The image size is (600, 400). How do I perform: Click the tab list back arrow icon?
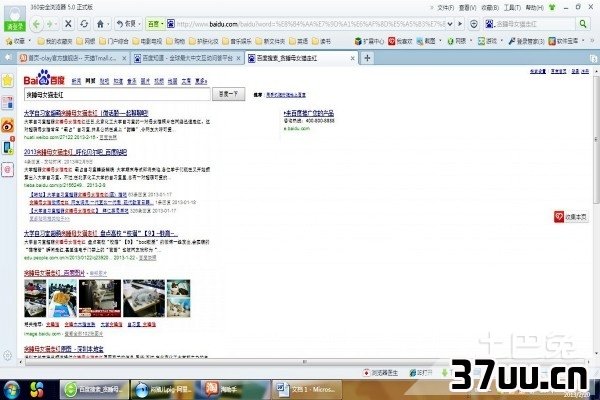coord(8,57)
